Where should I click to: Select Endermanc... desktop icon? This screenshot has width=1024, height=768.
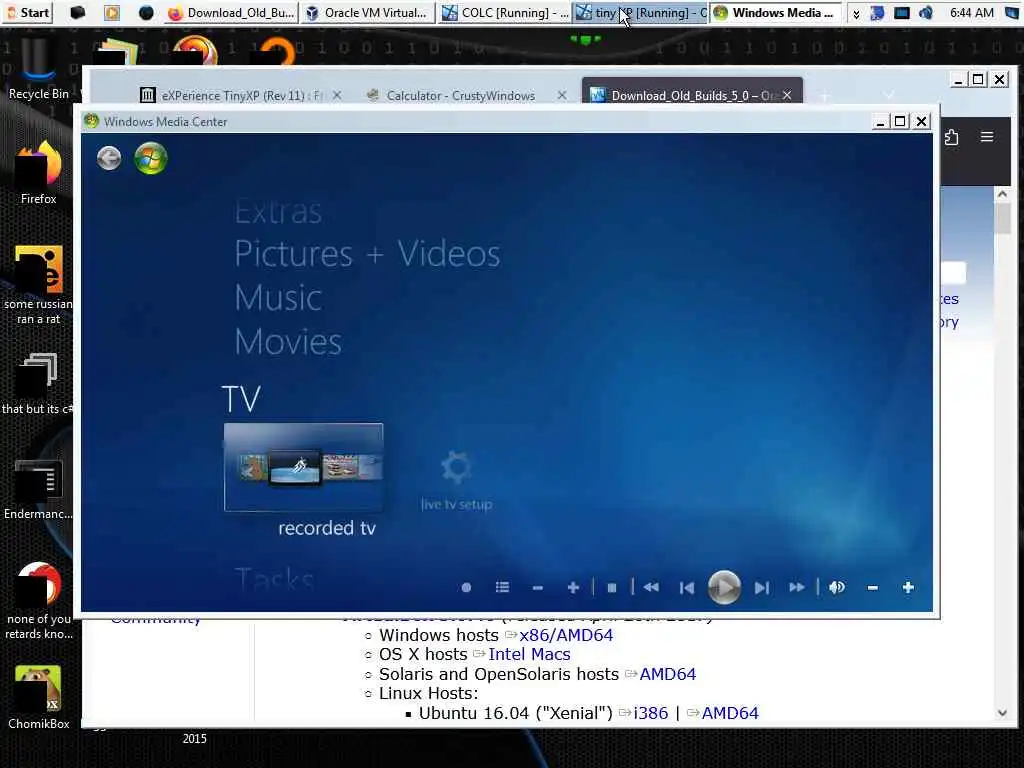[39, 489]
